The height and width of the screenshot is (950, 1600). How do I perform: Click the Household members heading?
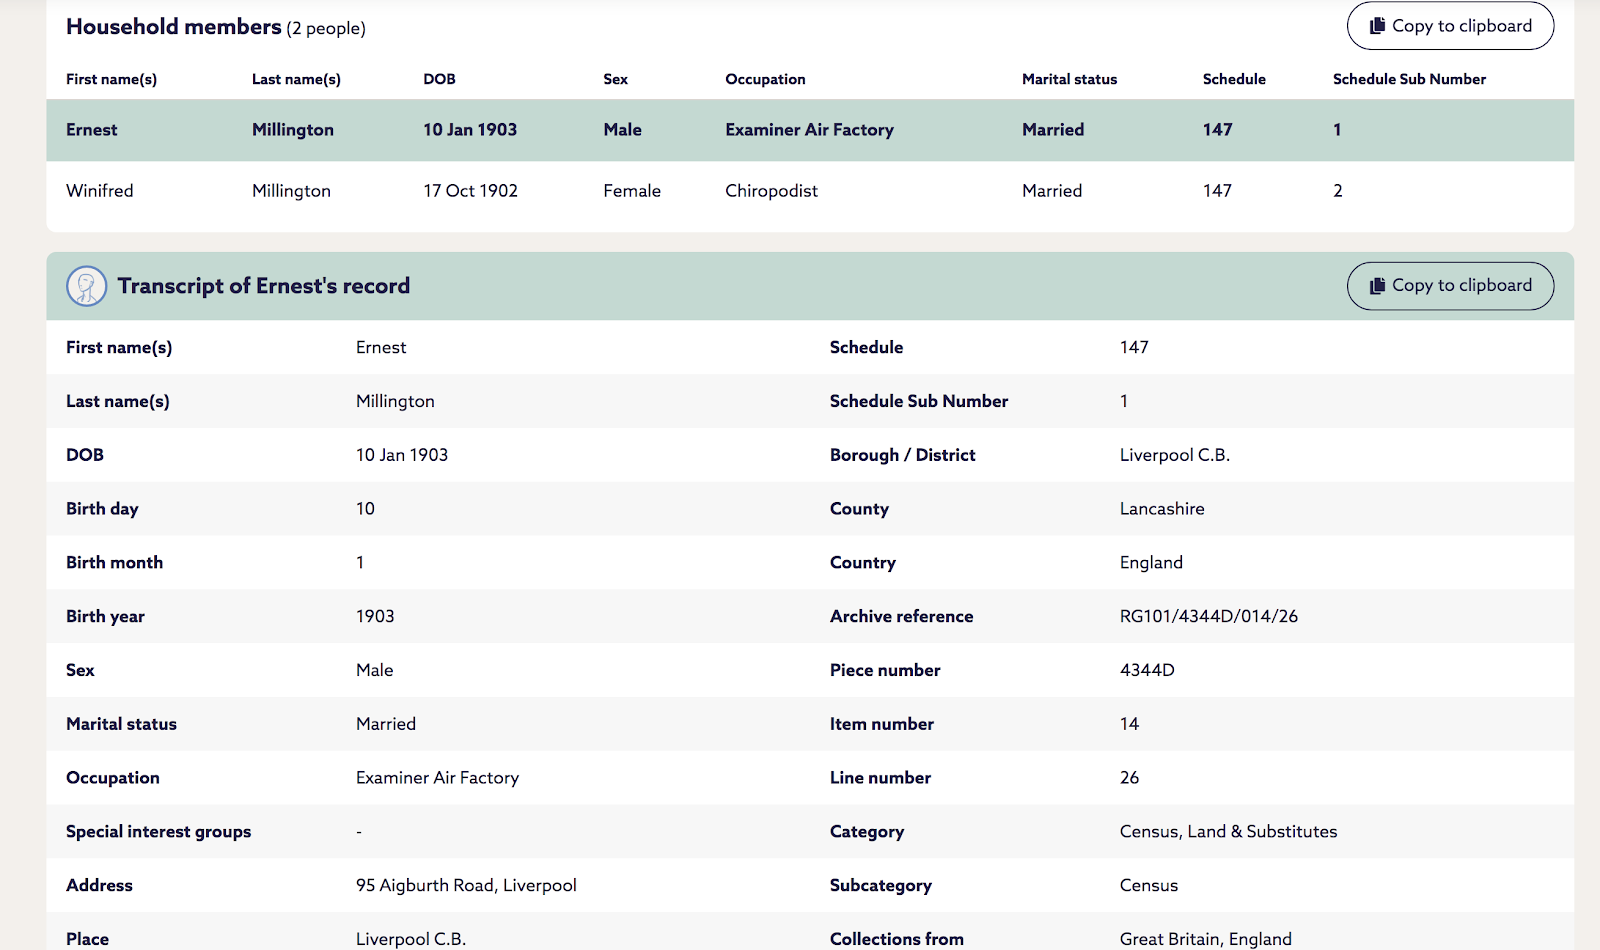174,27
